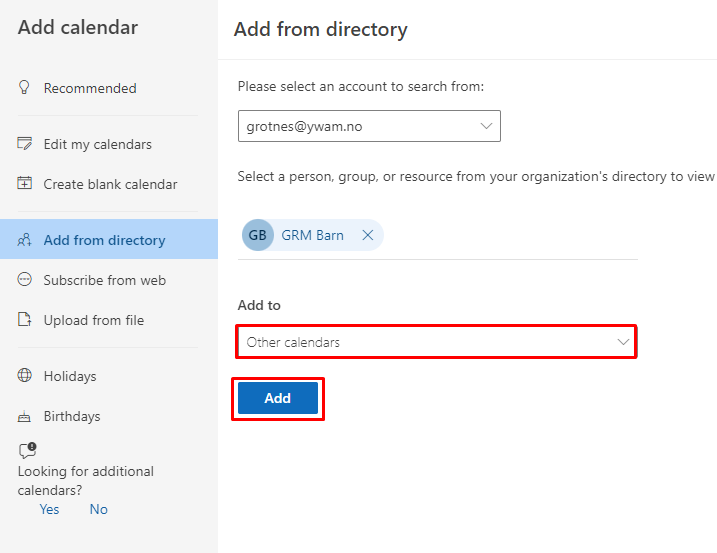Remove GRM Barn from selection

pyautogui.click(x=367, y=235)
